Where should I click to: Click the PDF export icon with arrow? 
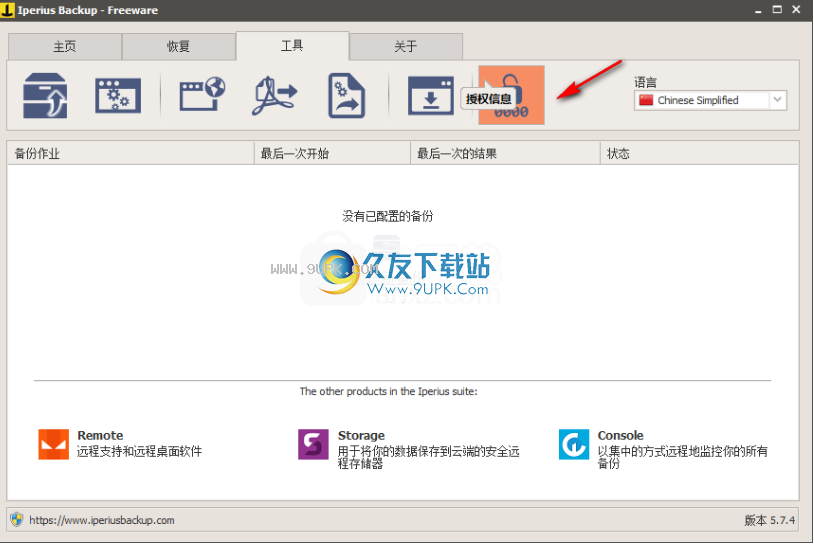[275, 96]
